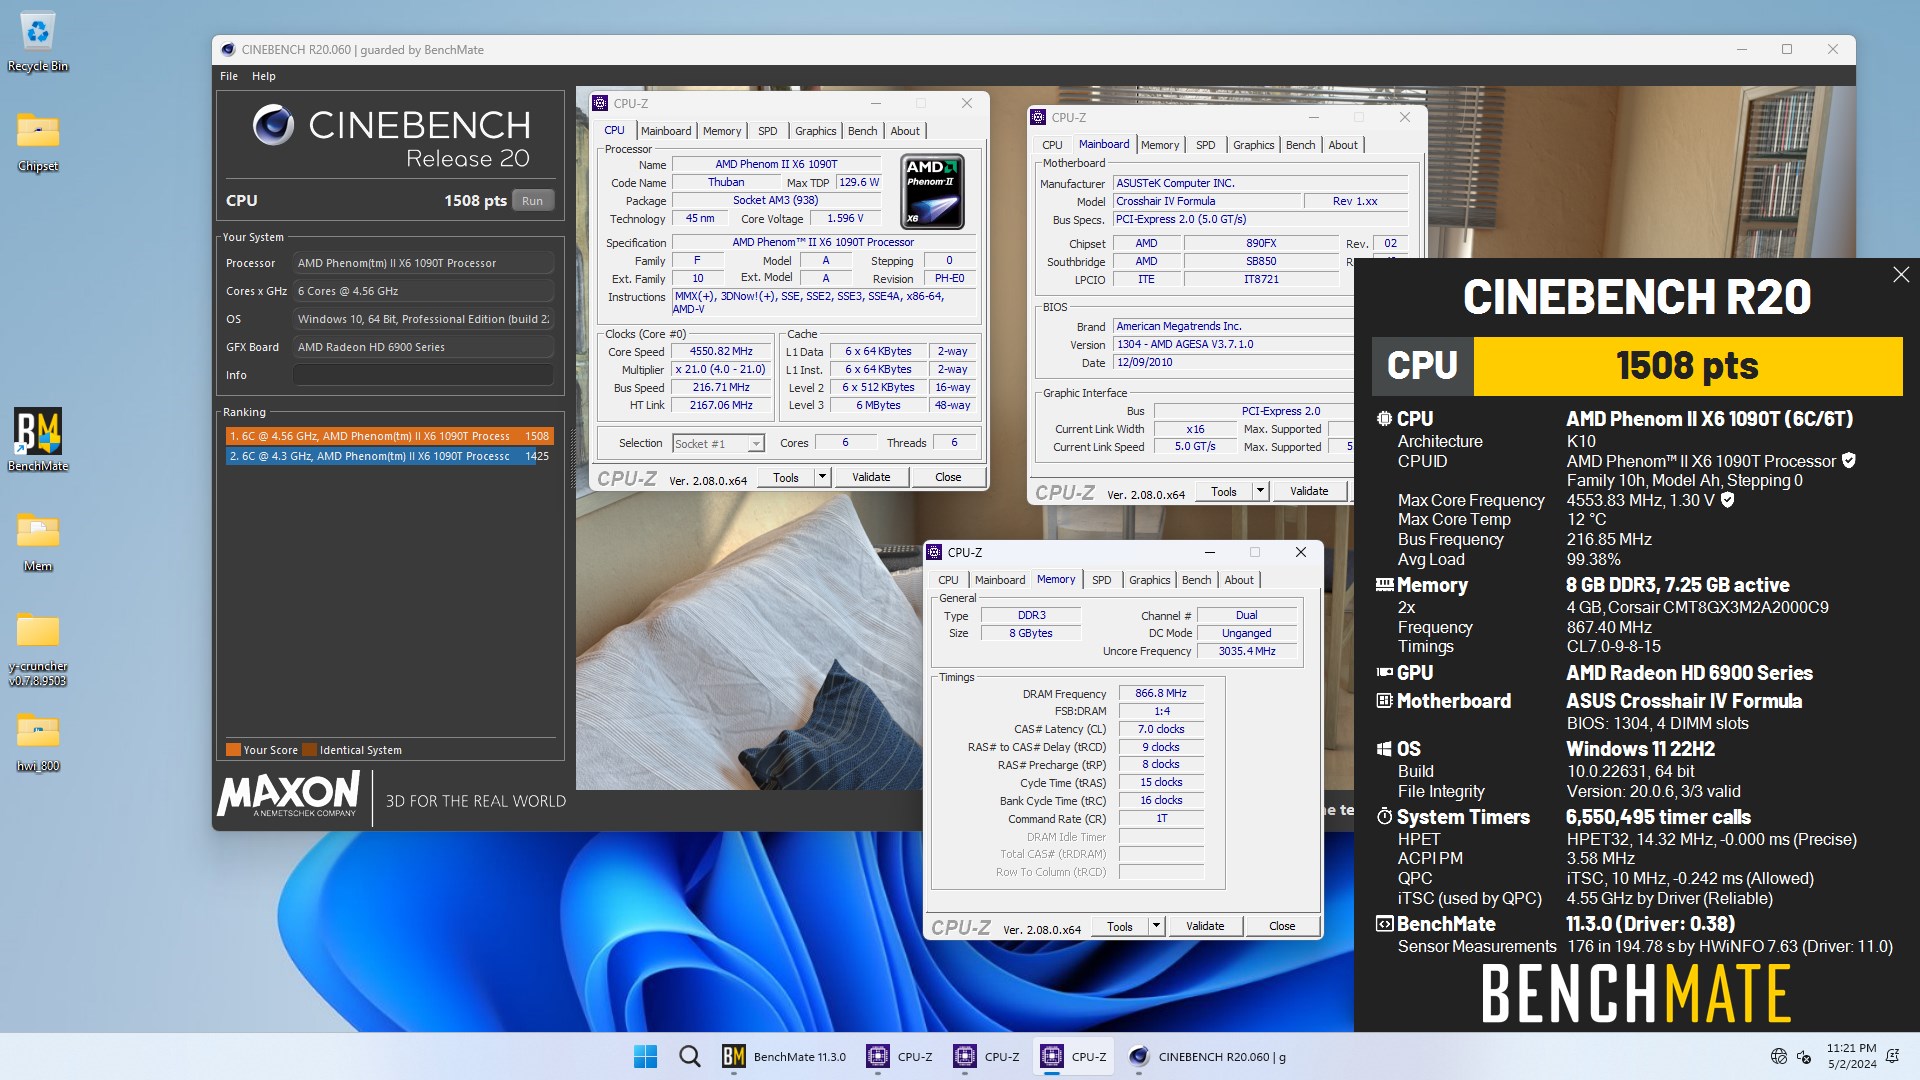Click DRAM Frequency value 866.8 MHz

click(x=1160, y=693)
